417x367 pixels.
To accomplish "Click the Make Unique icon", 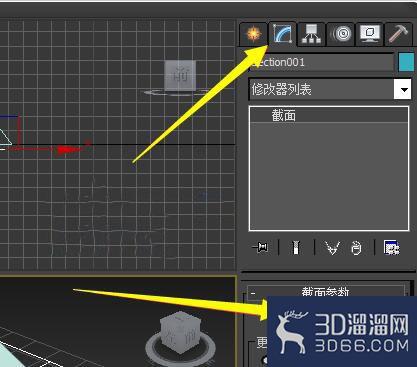I will [332, 248].
